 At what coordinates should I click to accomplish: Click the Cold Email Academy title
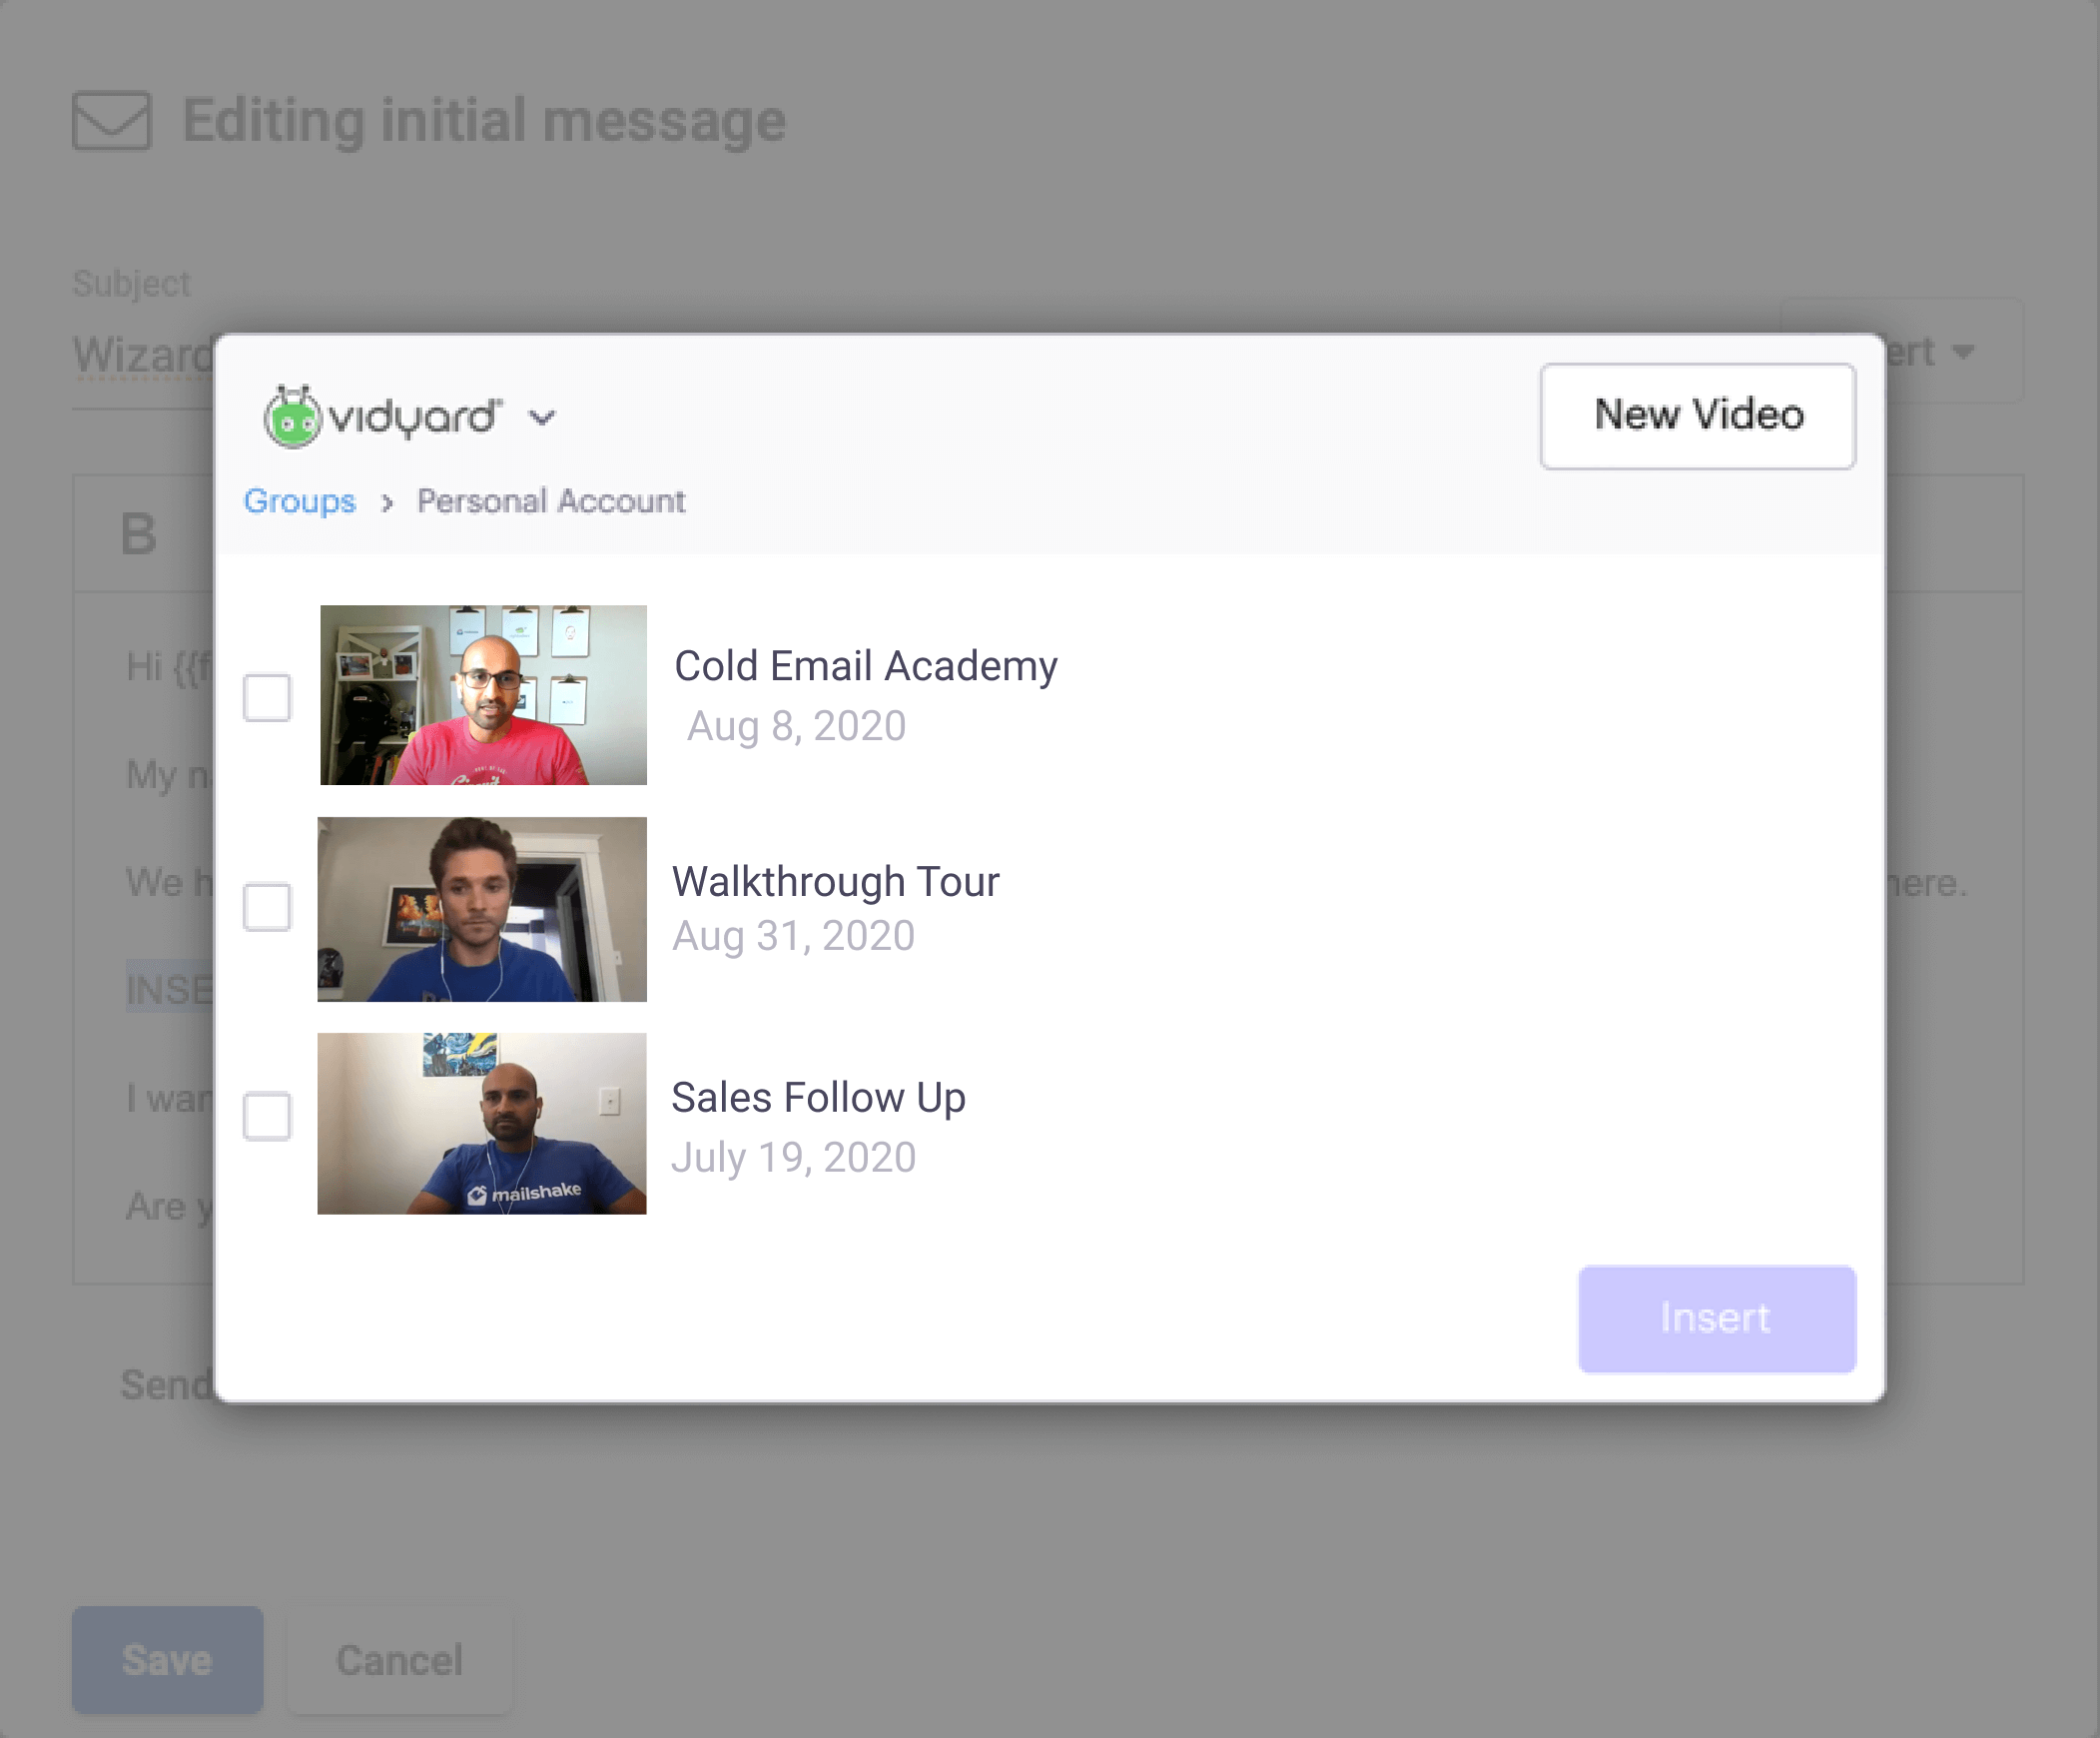click(866, 666)
